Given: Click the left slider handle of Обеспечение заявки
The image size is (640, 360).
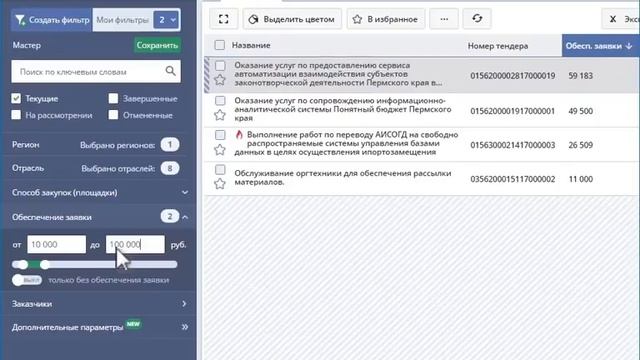Looking at the screenshot, I should pos(23,264).
